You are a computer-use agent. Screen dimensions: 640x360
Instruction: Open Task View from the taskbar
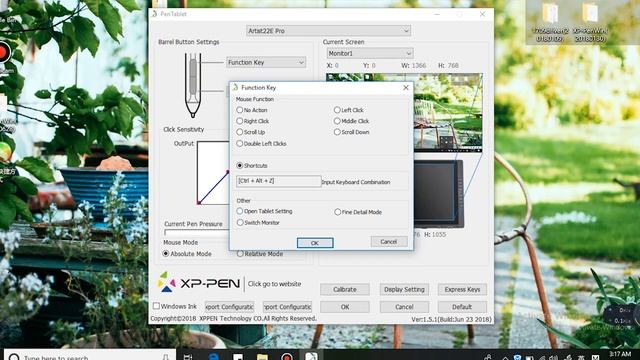[x=188, y=356]
